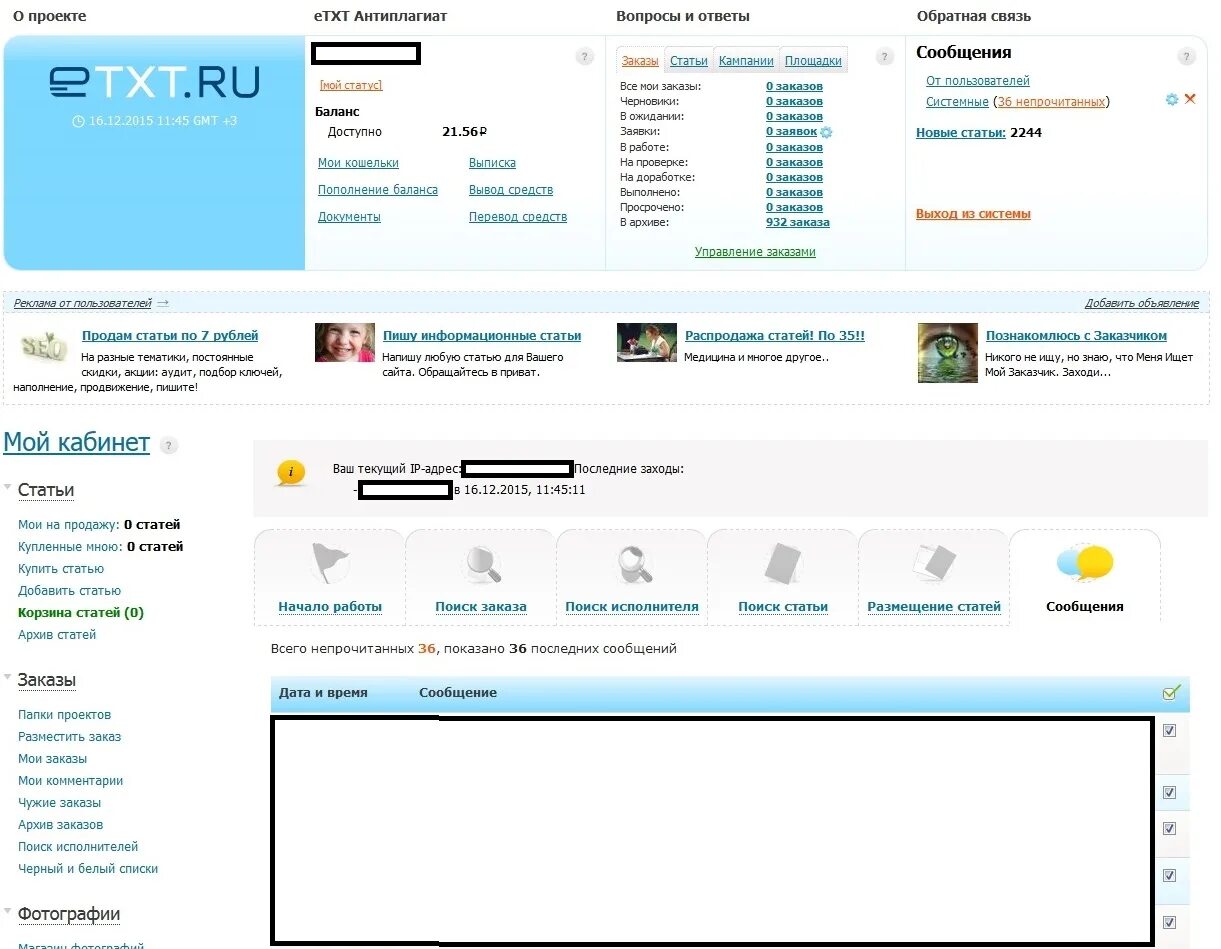The width and height of the screenshot is (1221, 949).
Task: Open Пополнение баланса link
Action: tap(378, 190)
